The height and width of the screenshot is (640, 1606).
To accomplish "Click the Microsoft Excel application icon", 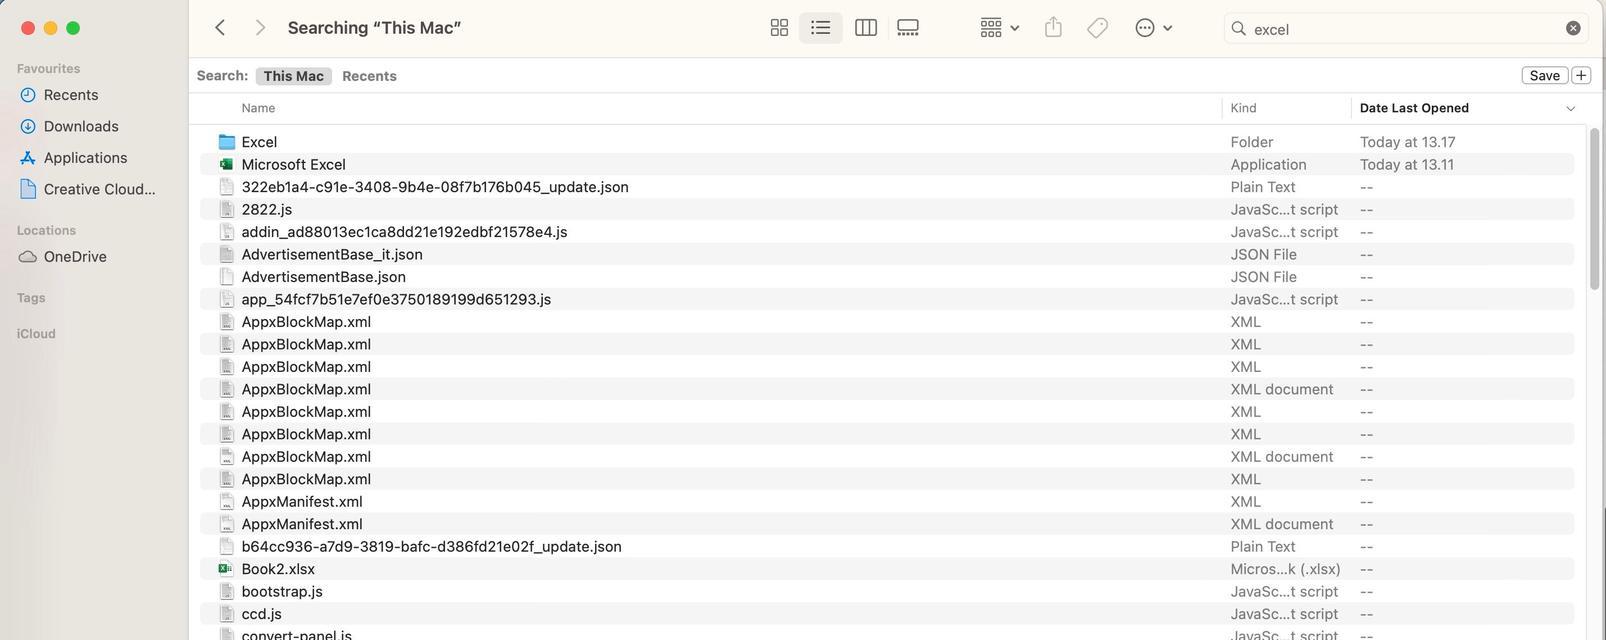I will [227, 164].
